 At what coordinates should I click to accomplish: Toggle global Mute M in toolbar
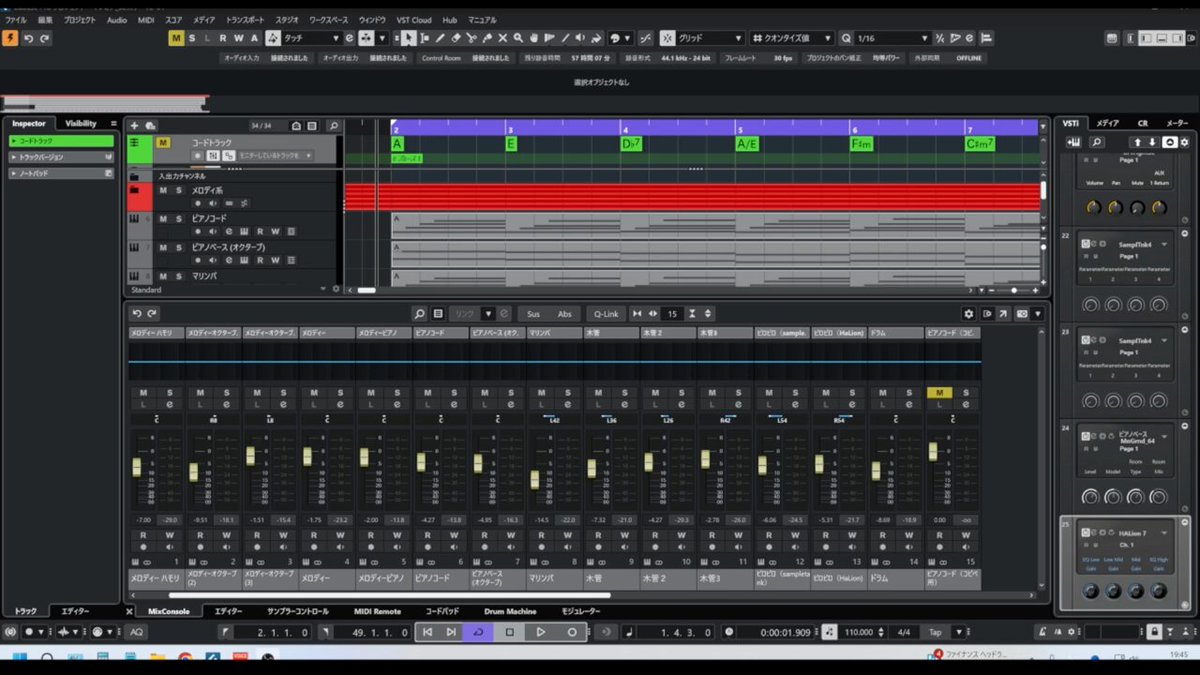click(176, 38)
